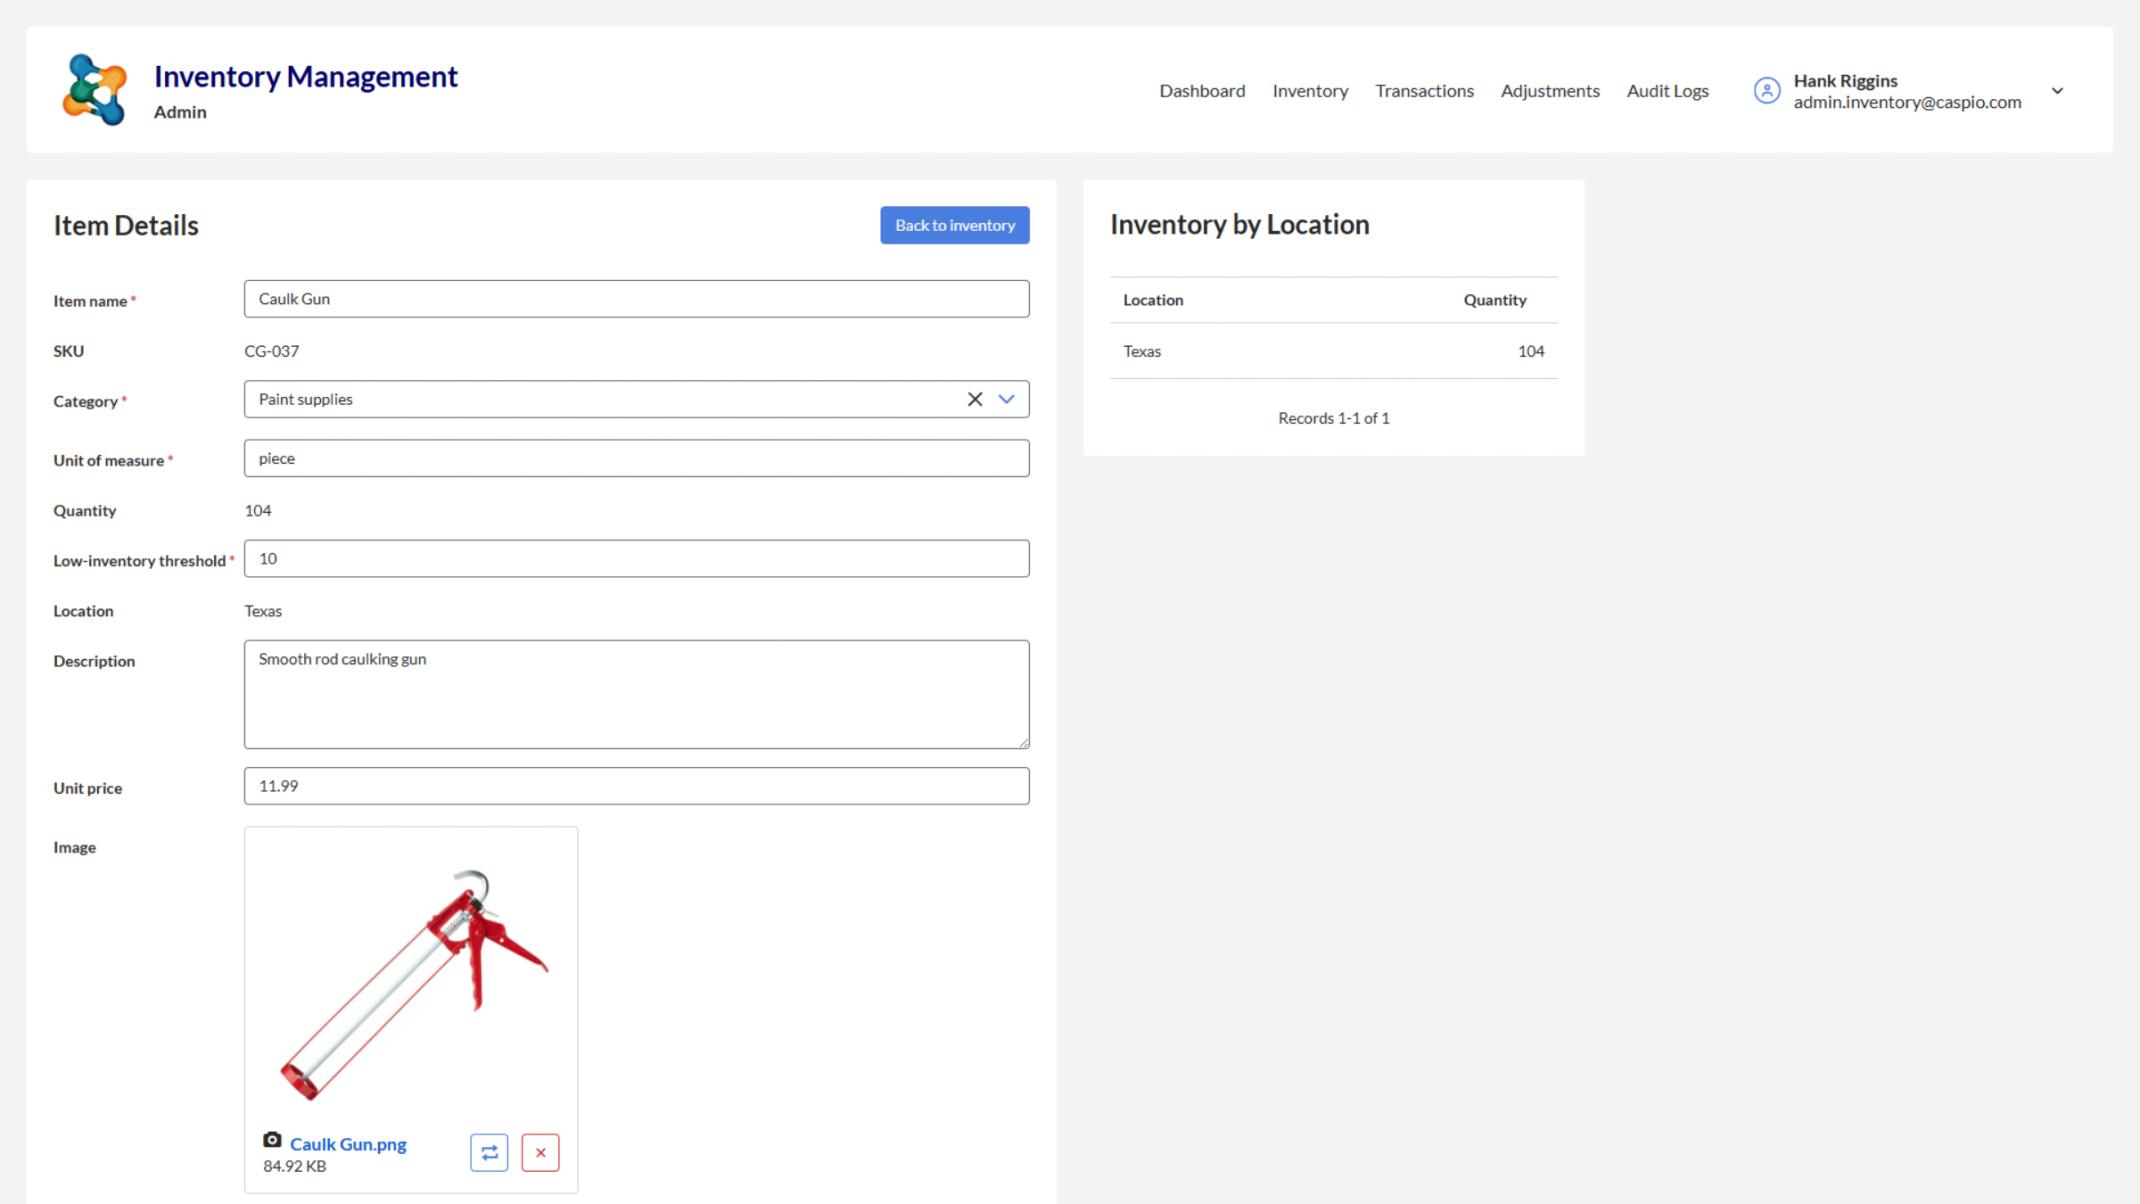Open the Category dropdown chevron
Viewport: 2140px width, 1204px height.
1006,399
